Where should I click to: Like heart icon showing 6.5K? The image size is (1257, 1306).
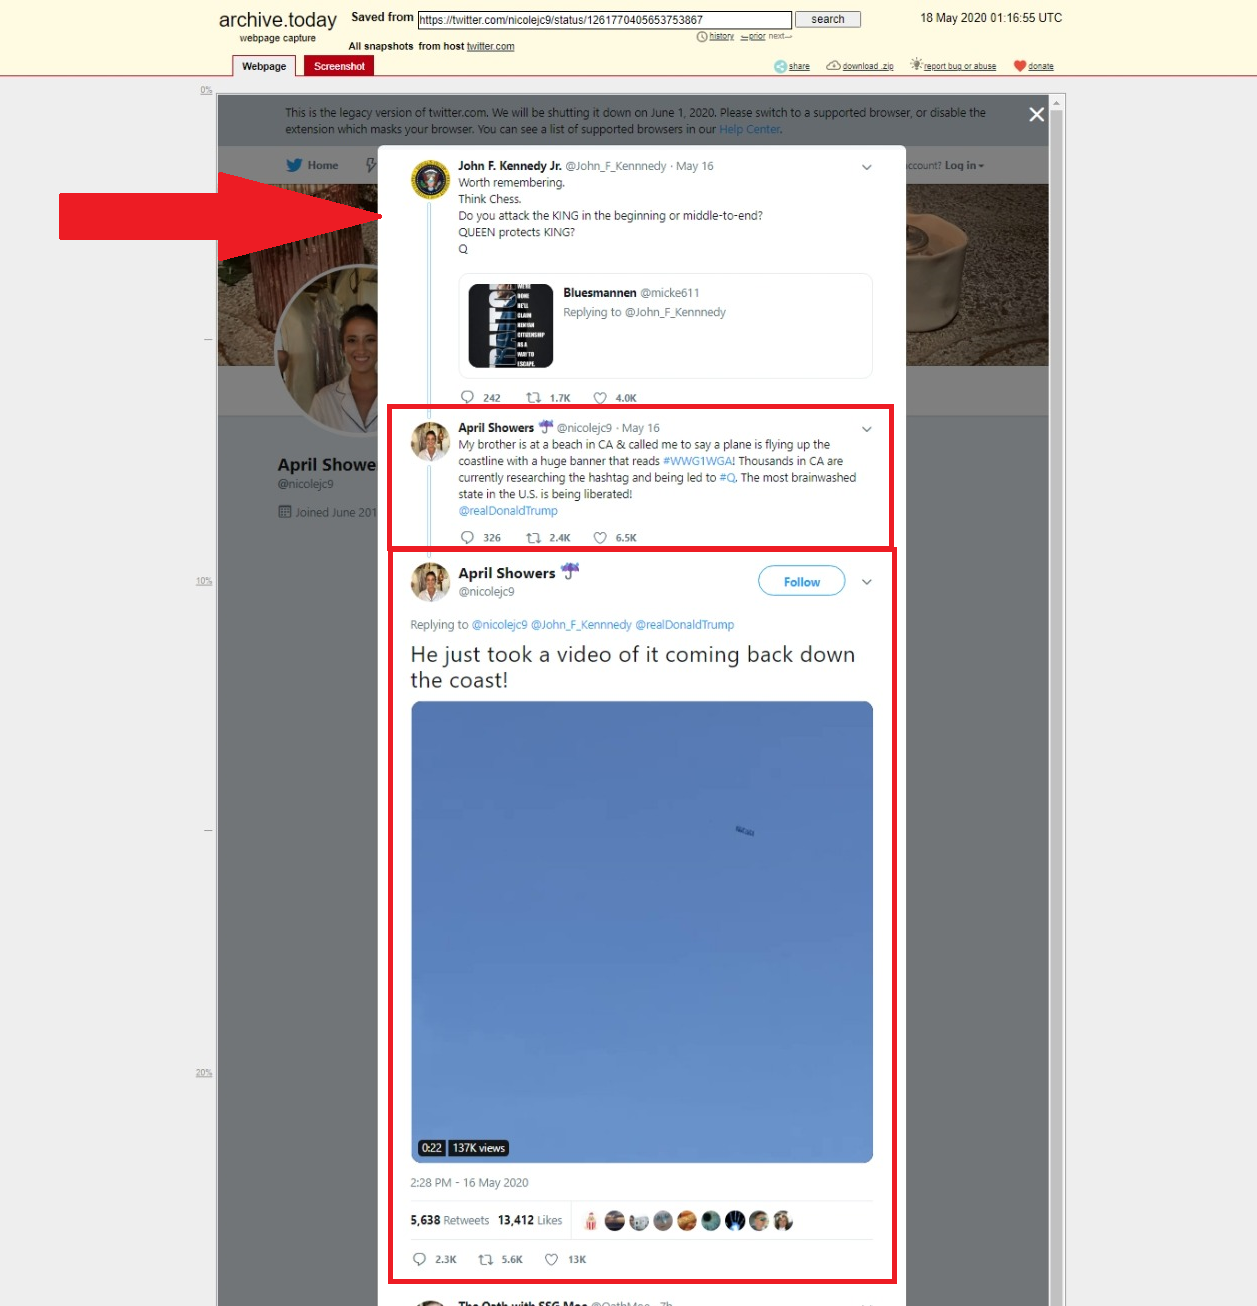tap(600, 537)
